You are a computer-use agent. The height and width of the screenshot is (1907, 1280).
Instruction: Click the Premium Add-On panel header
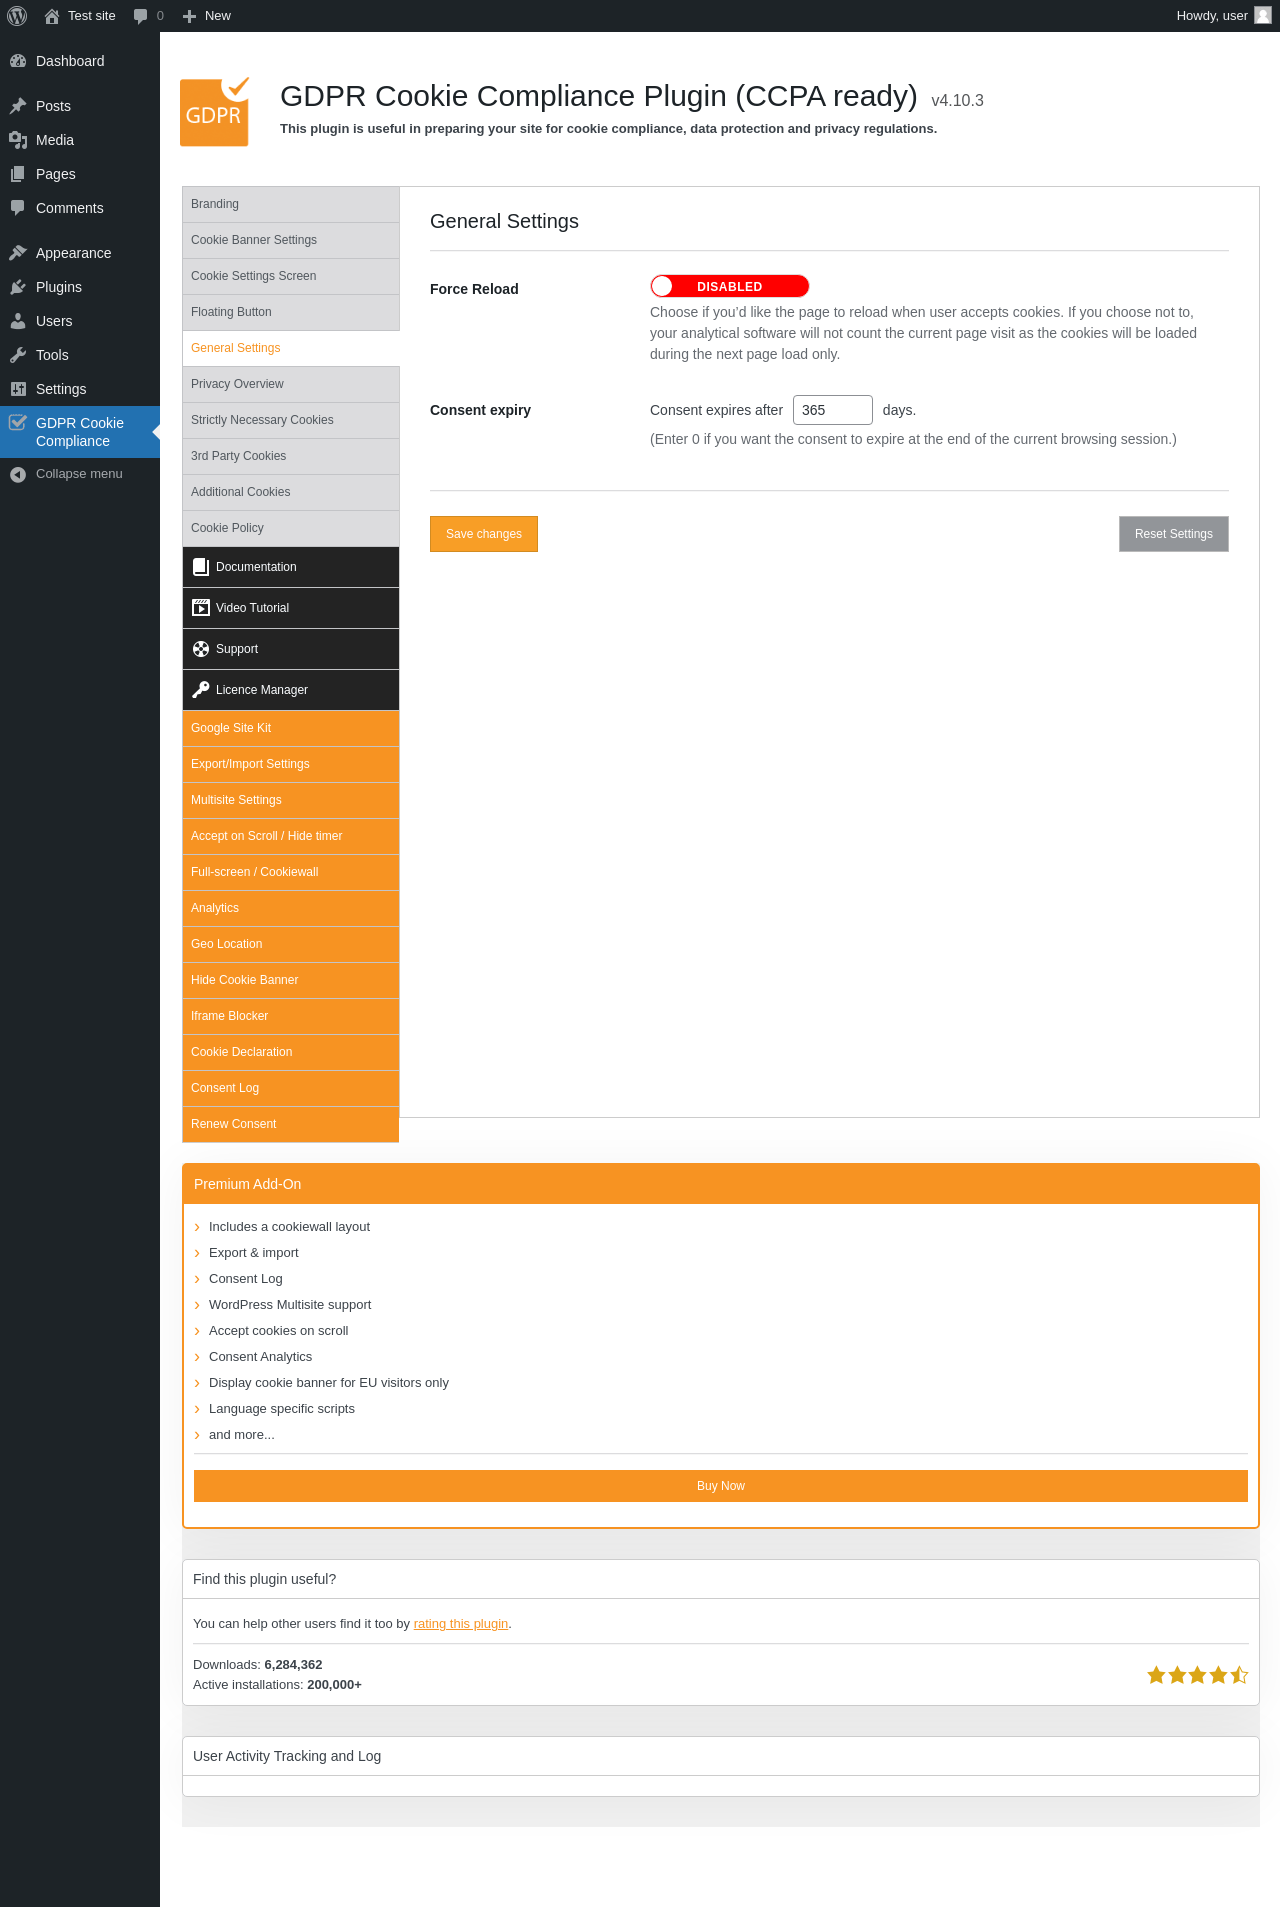pos(721,1184)
